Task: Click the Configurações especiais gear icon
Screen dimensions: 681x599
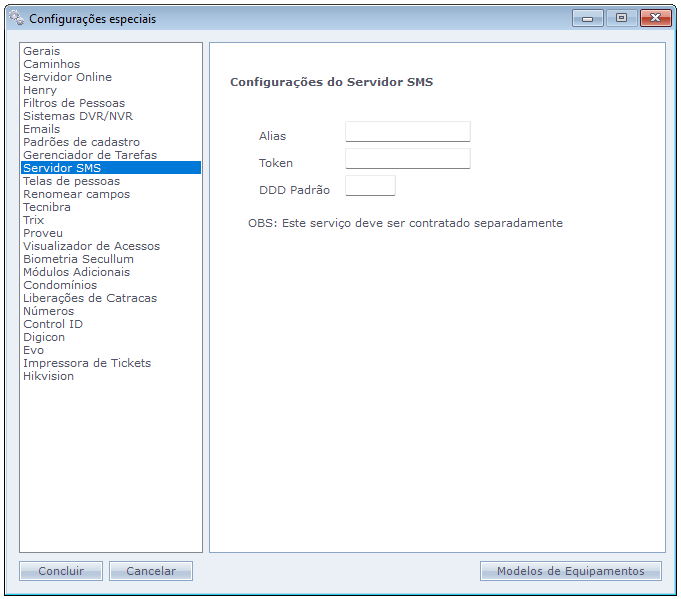Action: 16,18
